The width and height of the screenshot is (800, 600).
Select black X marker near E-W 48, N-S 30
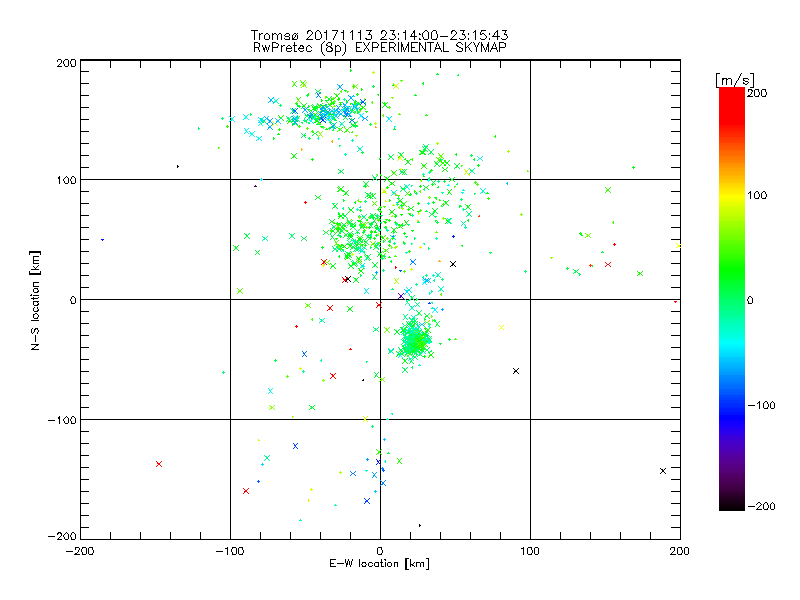point(453,264)
